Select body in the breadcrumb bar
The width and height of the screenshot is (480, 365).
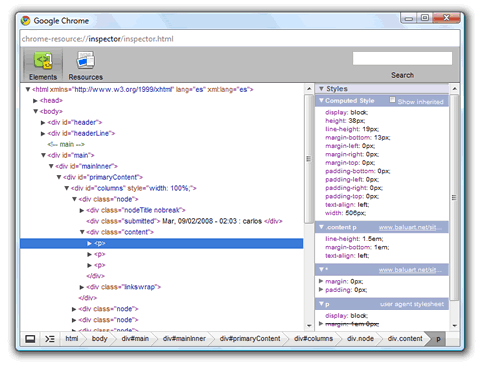(x=99, y=338)
